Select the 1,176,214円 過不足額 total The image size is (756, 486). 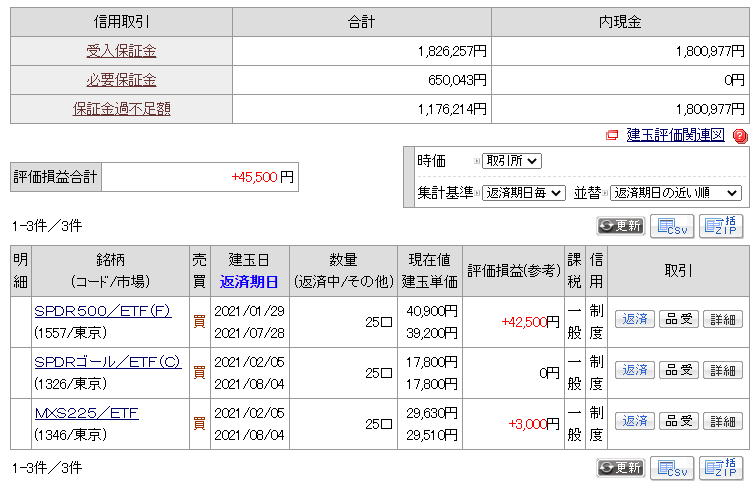[452, 109]
